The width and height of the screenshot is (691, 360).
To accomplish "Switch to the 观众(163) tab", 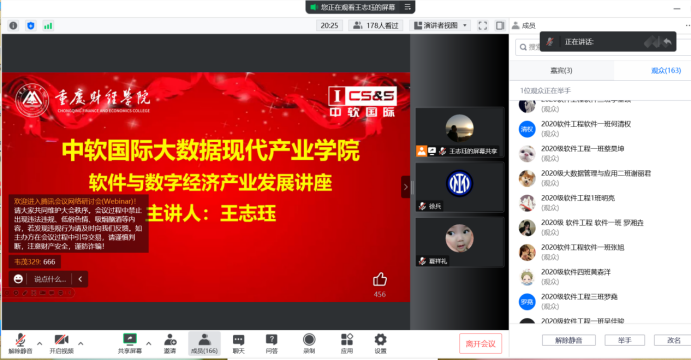I will click(665, 71).
